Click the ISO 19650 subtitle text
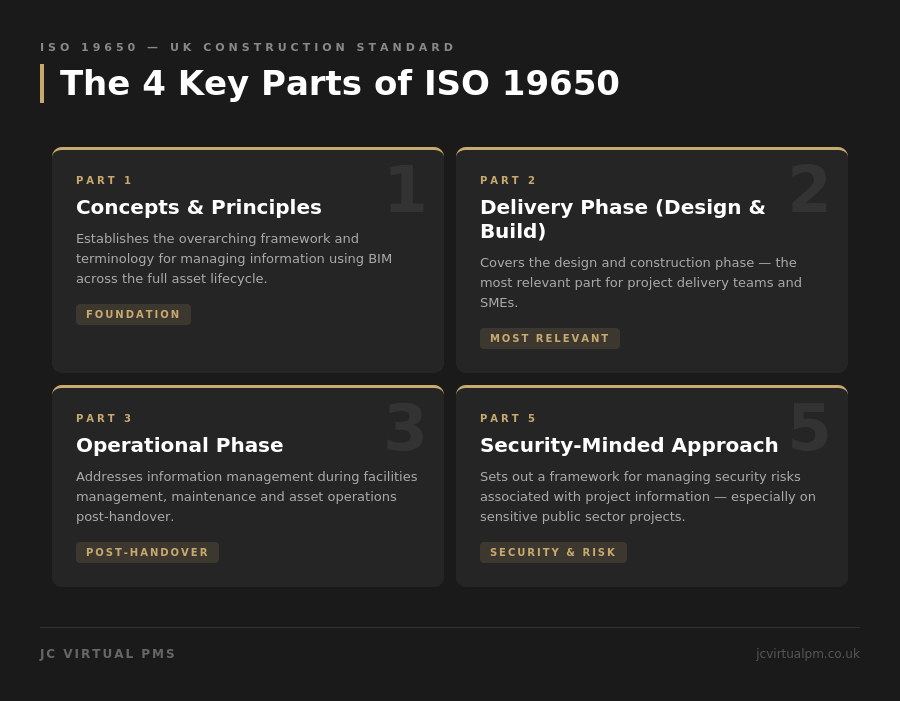The height and width of the screenshot is (701, 900). pyautogui.click(x=248, y=47)
